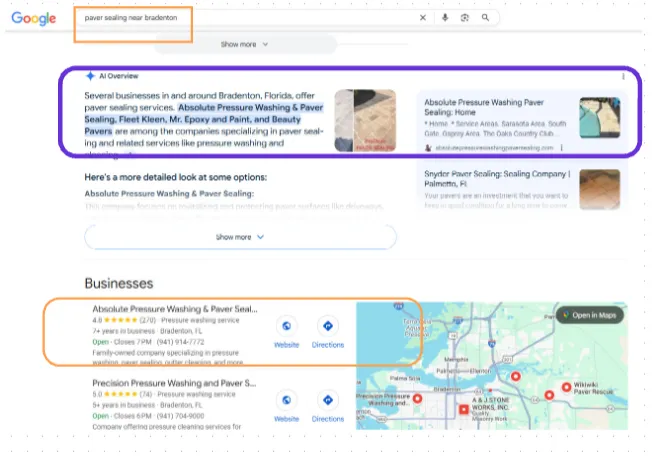Select the A & J STONE WORKS, INC. map marker
Screen dimensions: 654x456
(463, 409)
